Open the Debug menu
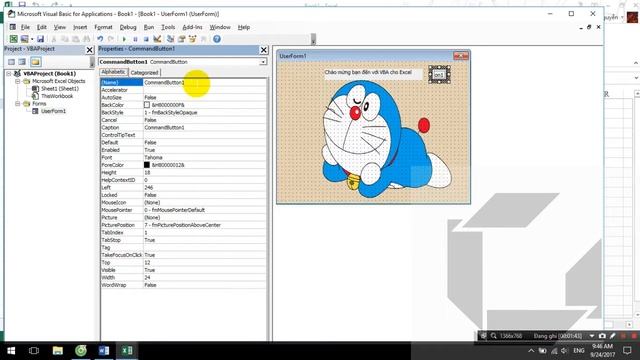 tap(128, 27)
